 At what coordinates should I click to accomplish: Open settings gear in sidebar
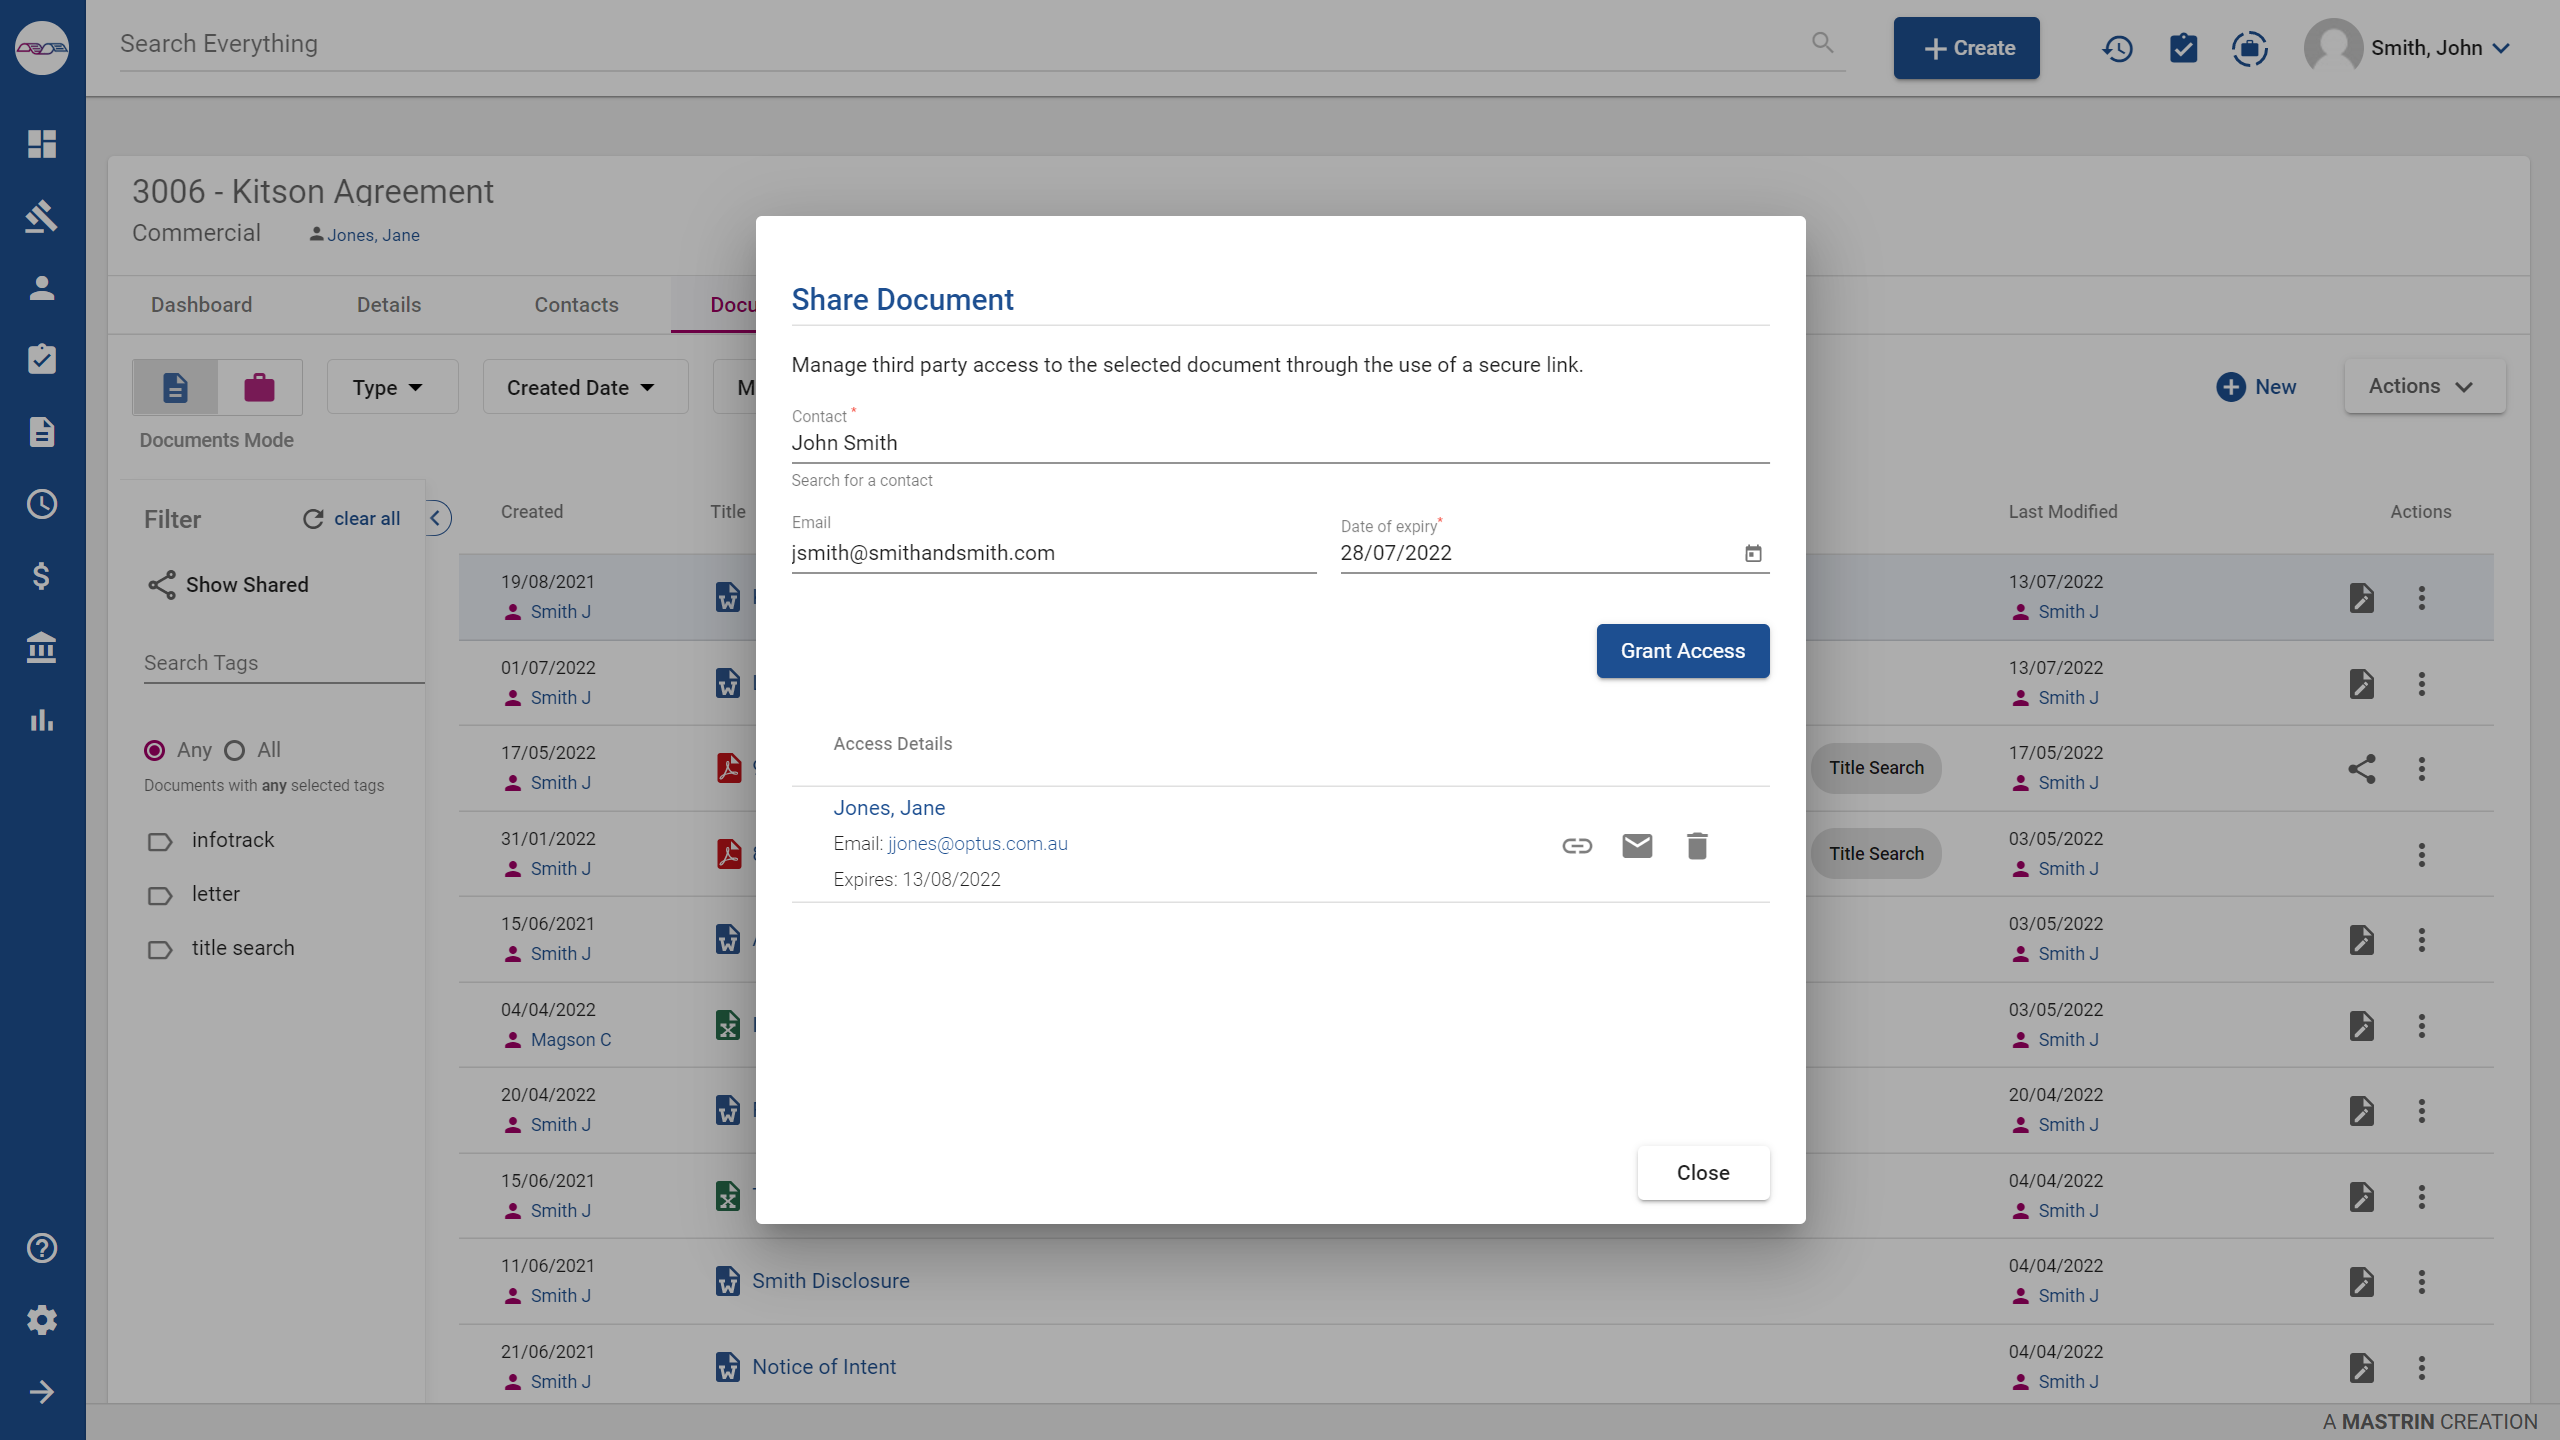(41, 1320)
